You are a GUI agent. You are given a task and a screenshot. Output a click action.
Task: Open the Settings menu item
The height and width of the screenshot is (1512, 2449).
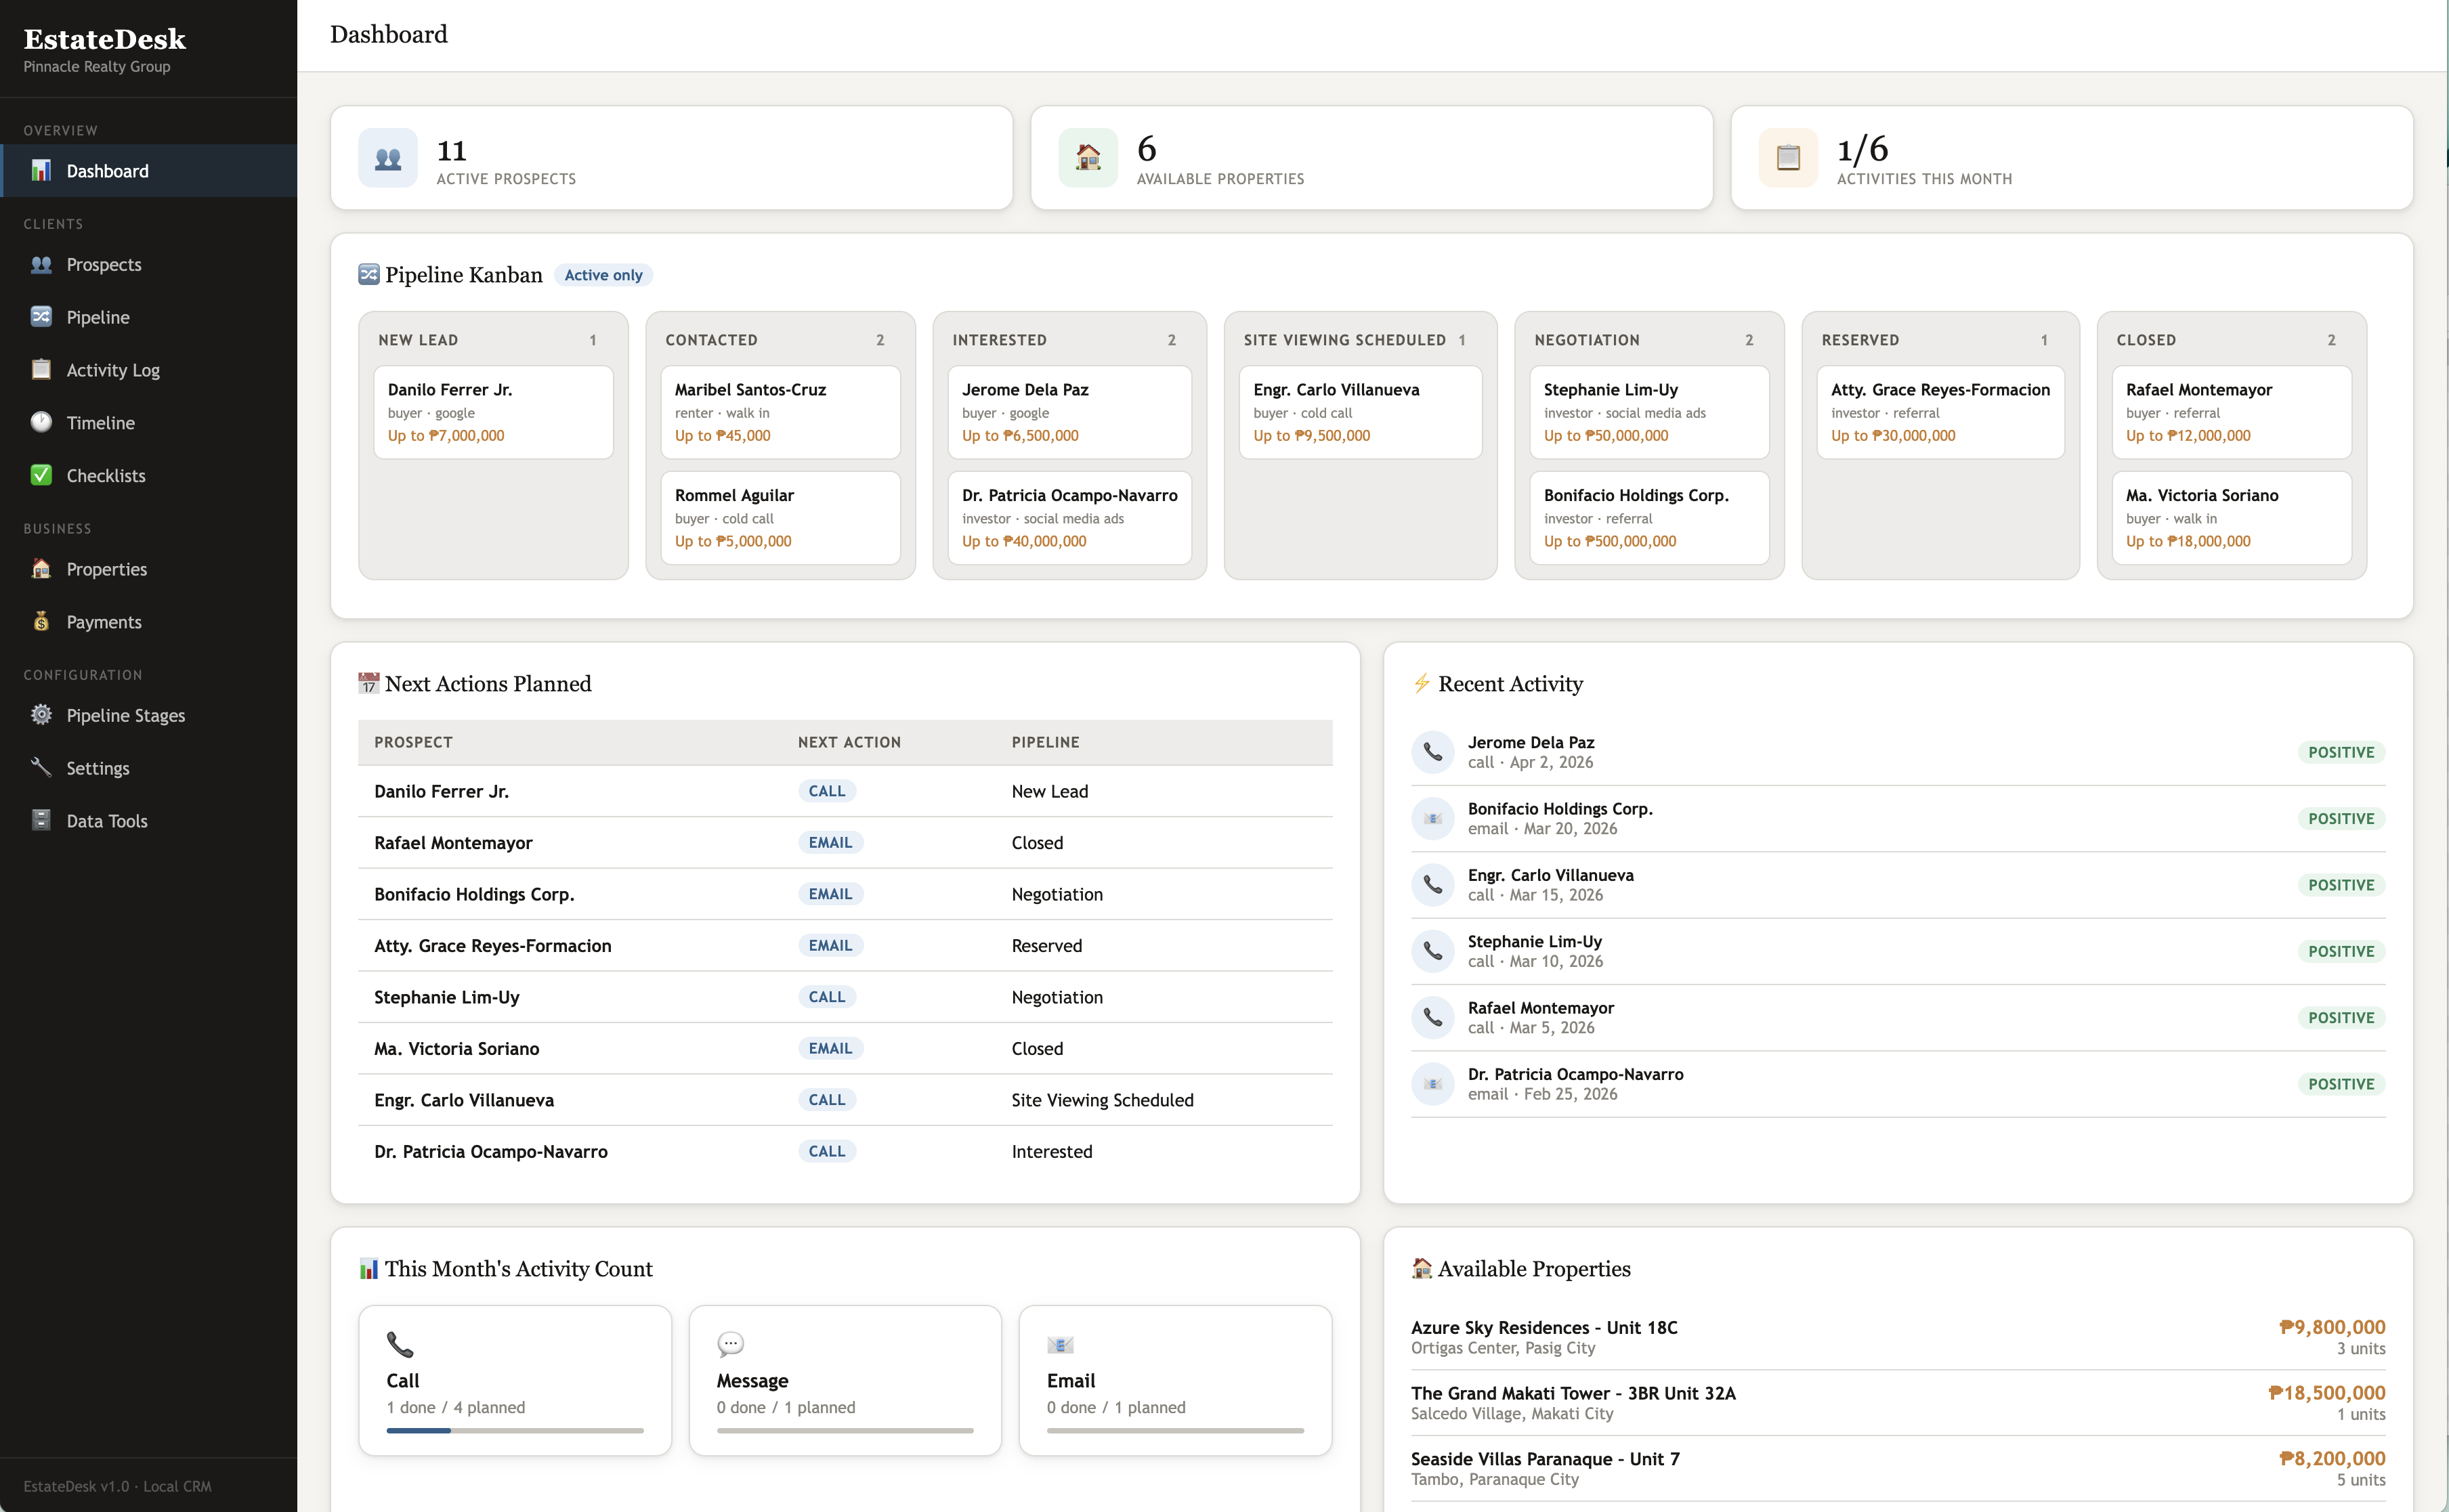[x=98, y=768]
